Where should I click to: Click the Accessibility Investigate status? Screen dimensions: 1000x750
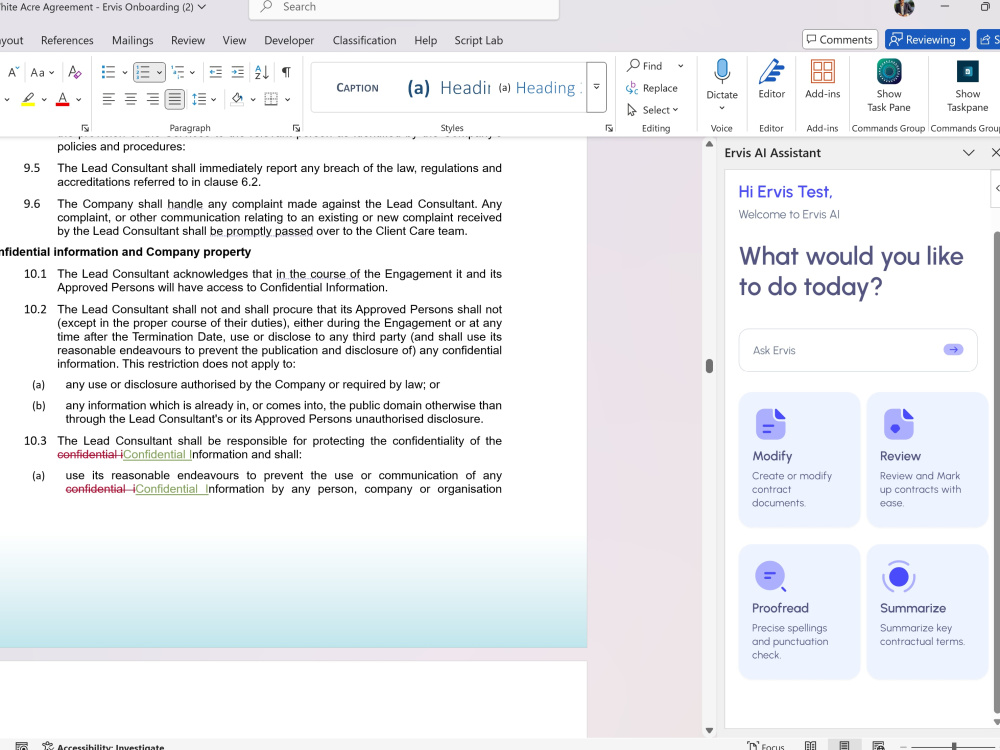(103, 746)
